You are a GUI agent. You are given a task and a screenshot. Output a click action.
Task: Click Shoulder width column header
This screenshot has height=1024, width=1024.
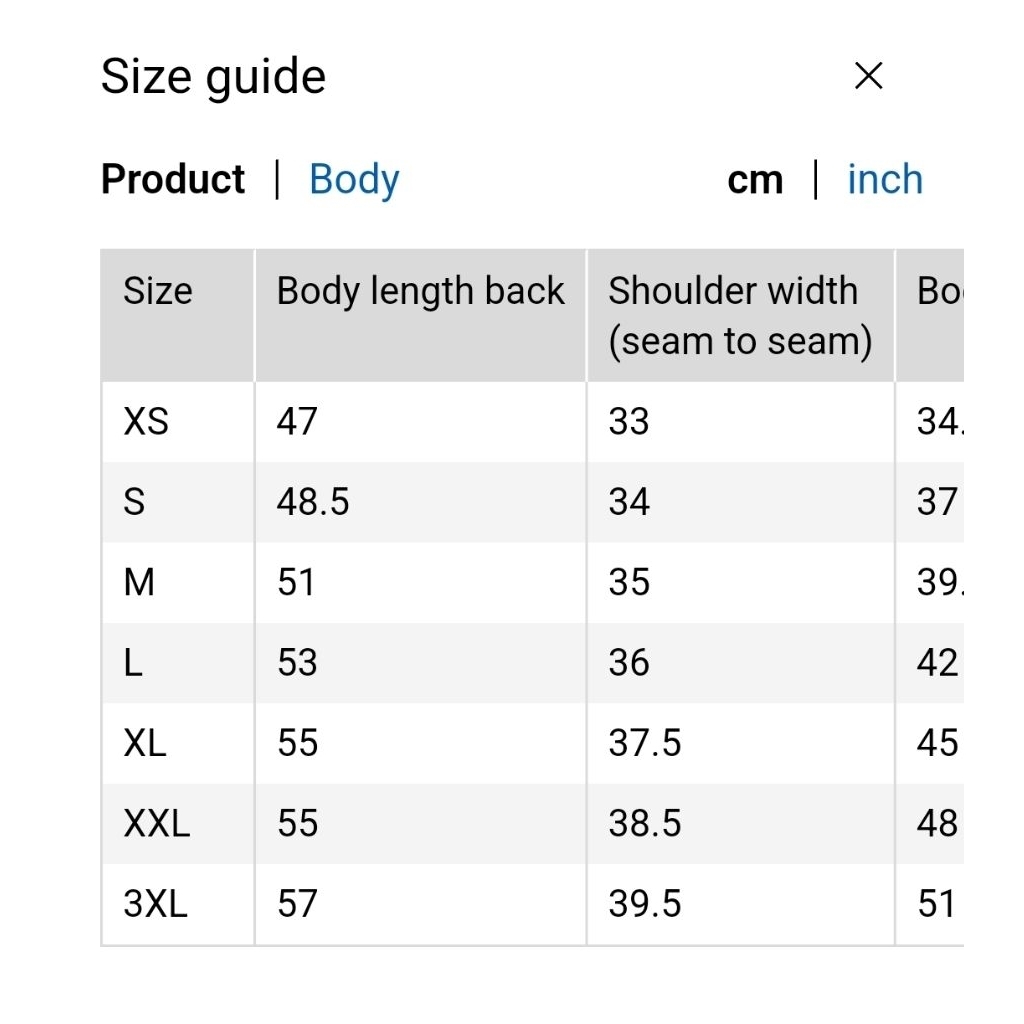pyautogui.click(x=740, y=315)
